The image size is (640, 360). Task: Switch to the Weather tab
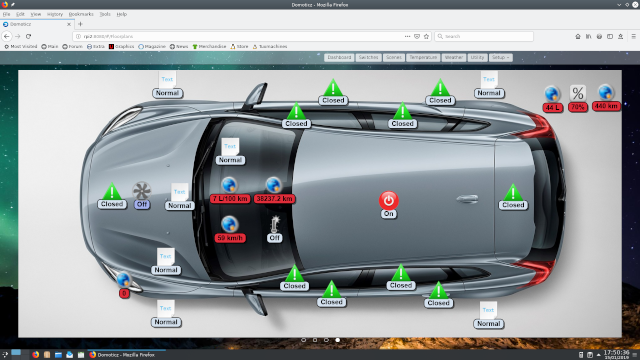point(453,58)
